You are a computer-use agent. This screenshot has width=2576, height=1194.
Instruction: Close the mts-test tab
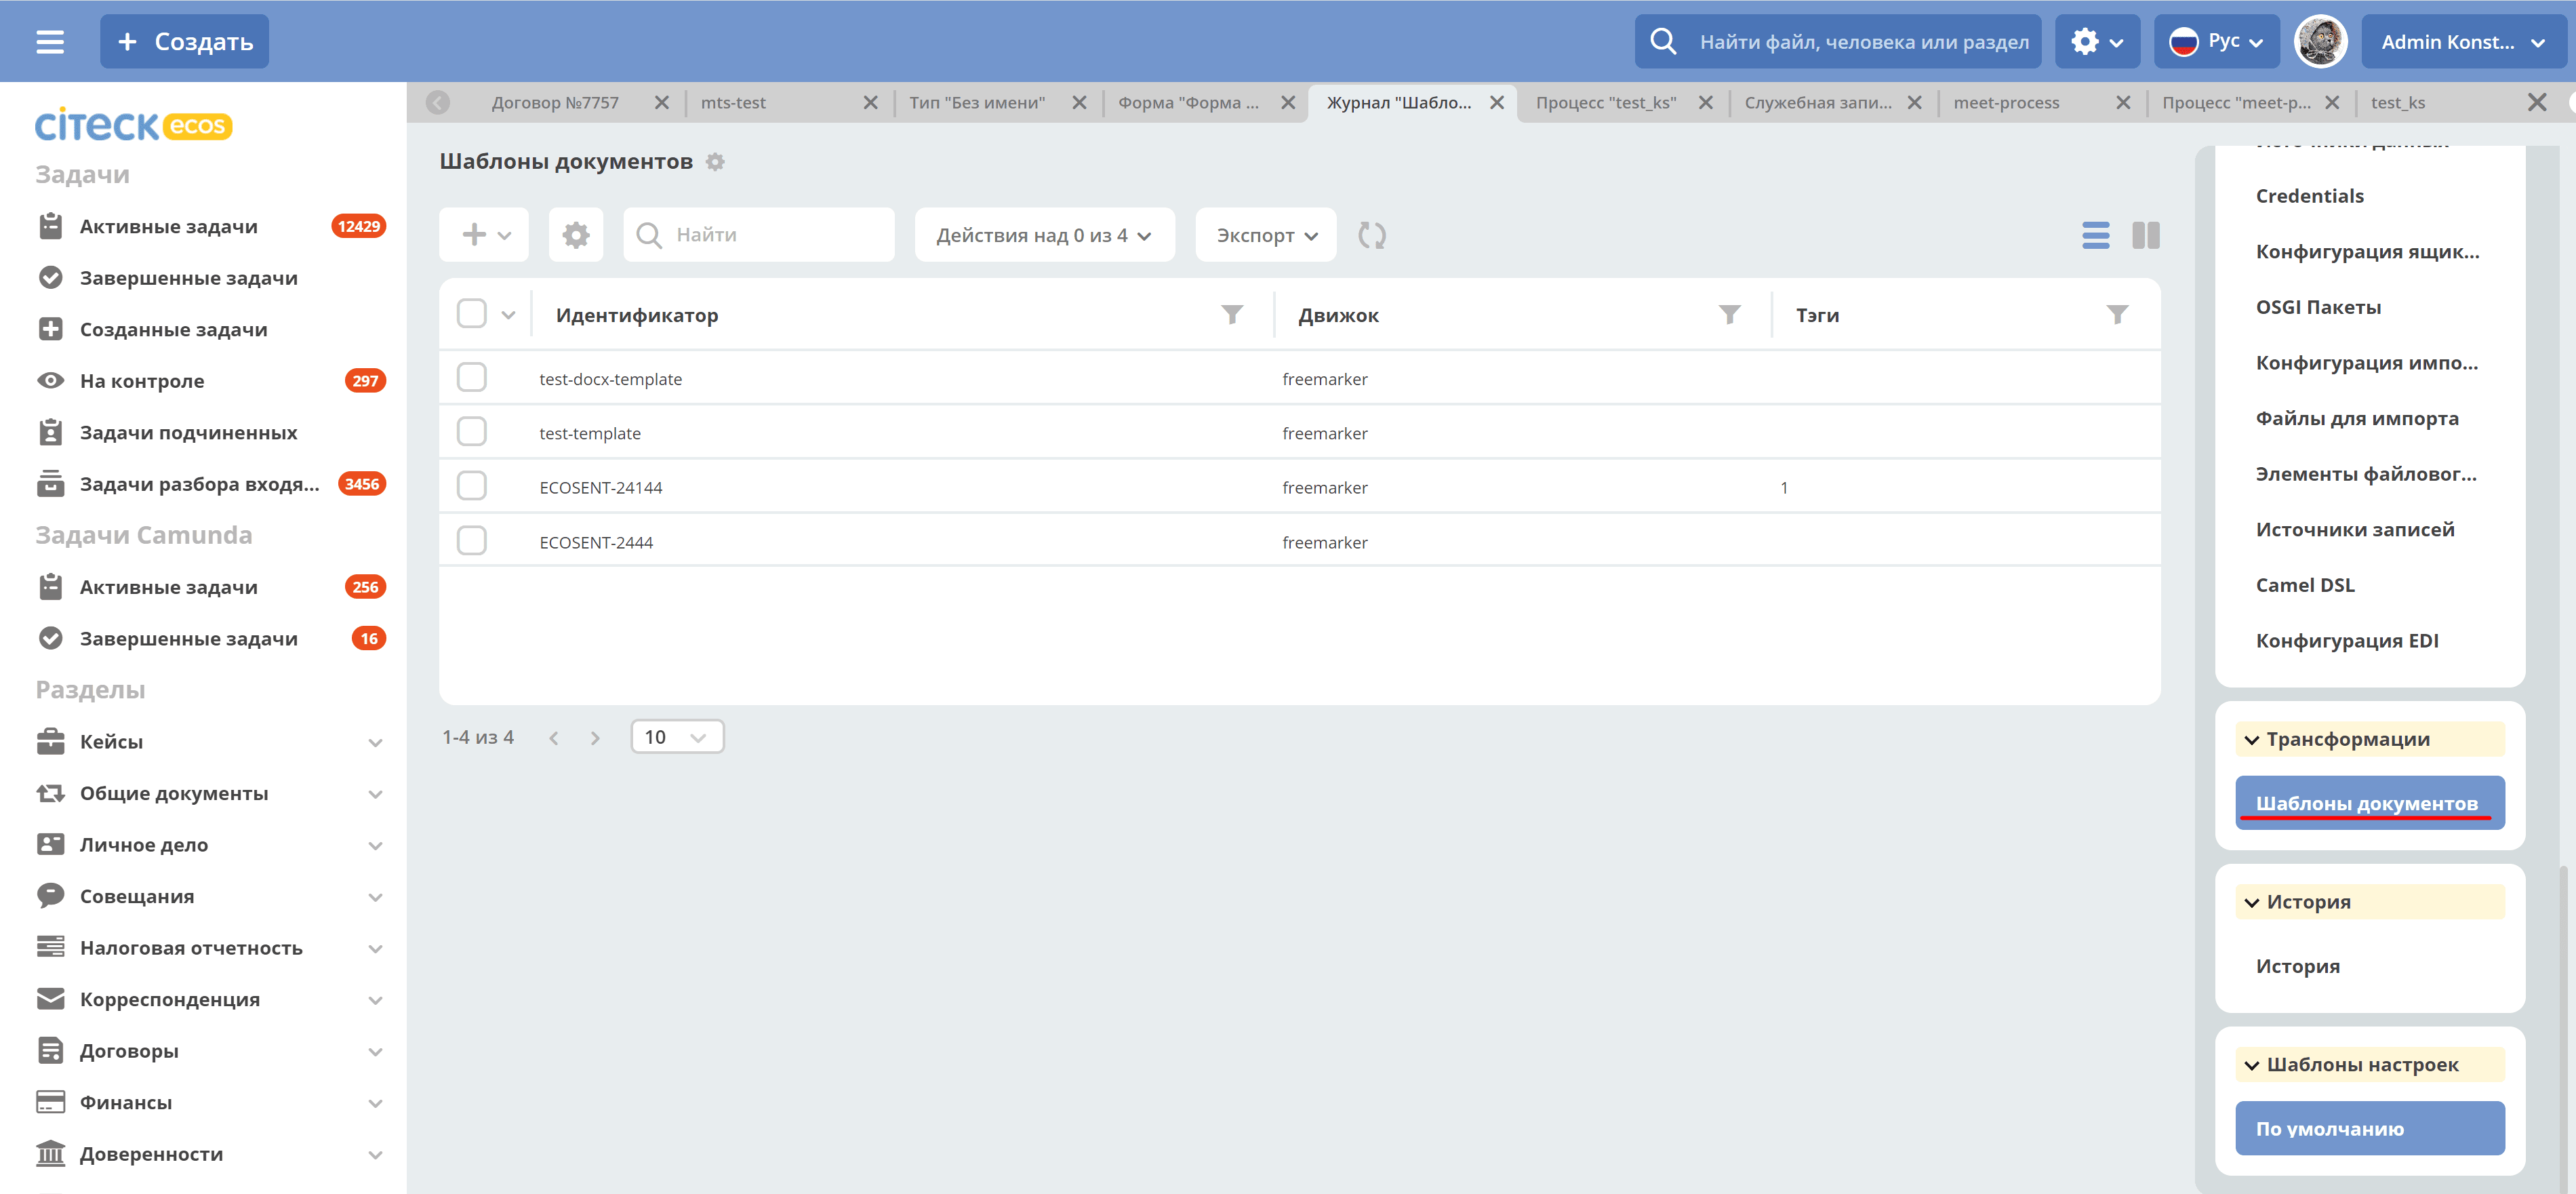pyautogui.click(x=871, y=102)
